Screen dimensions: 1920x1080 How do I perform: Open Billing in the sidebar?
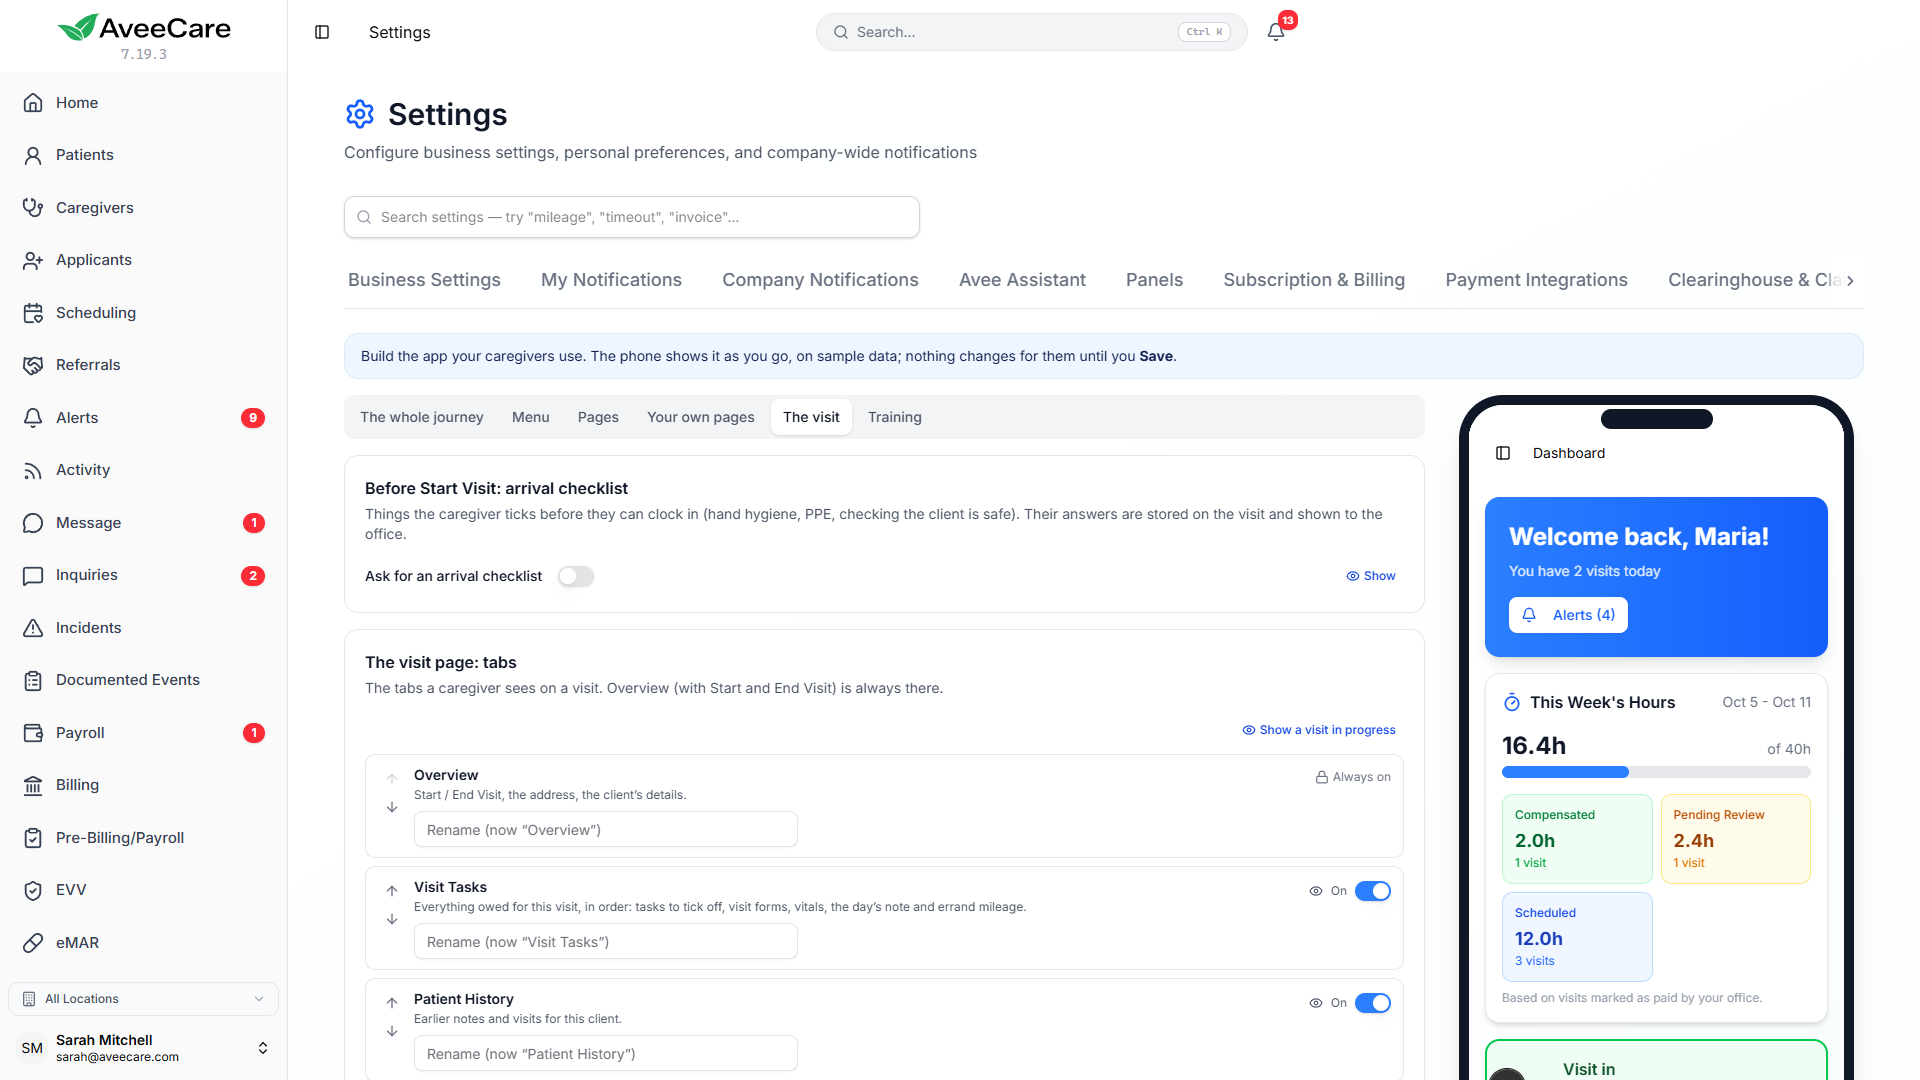(143, 785)
